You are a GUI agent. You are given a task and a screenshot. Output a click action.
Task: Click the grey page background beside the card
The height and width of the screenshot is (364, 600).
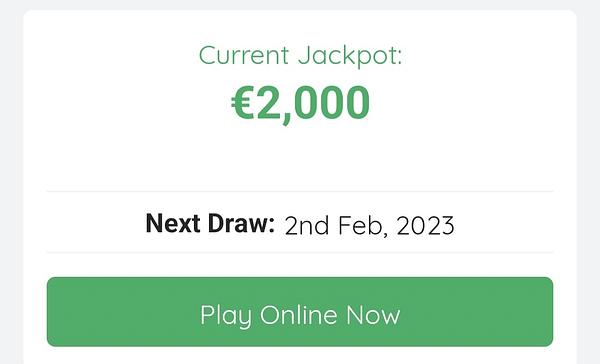11,184
